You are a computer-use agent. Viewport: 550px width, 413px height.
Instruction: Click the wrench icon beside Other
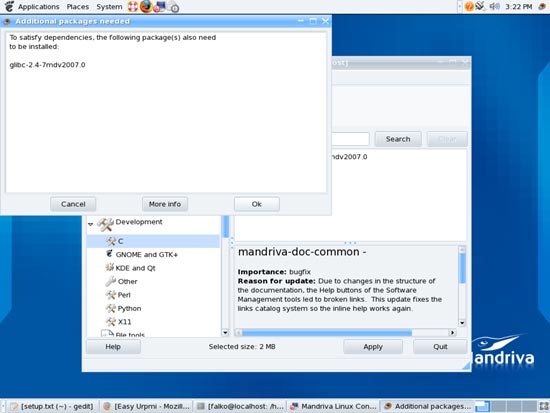click(x=110, y=281)
